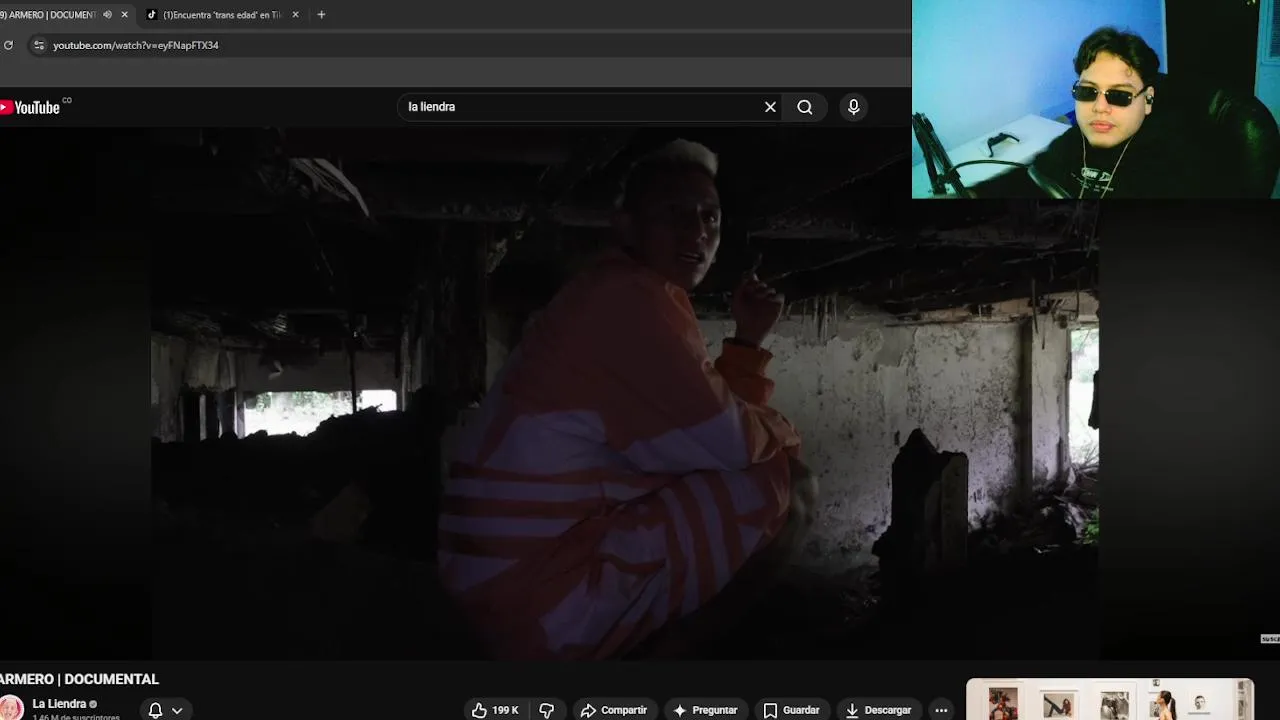Click the URL youtube.com/watch address field
This screenshot has height=720, width=1280.
tap(135, 45)
